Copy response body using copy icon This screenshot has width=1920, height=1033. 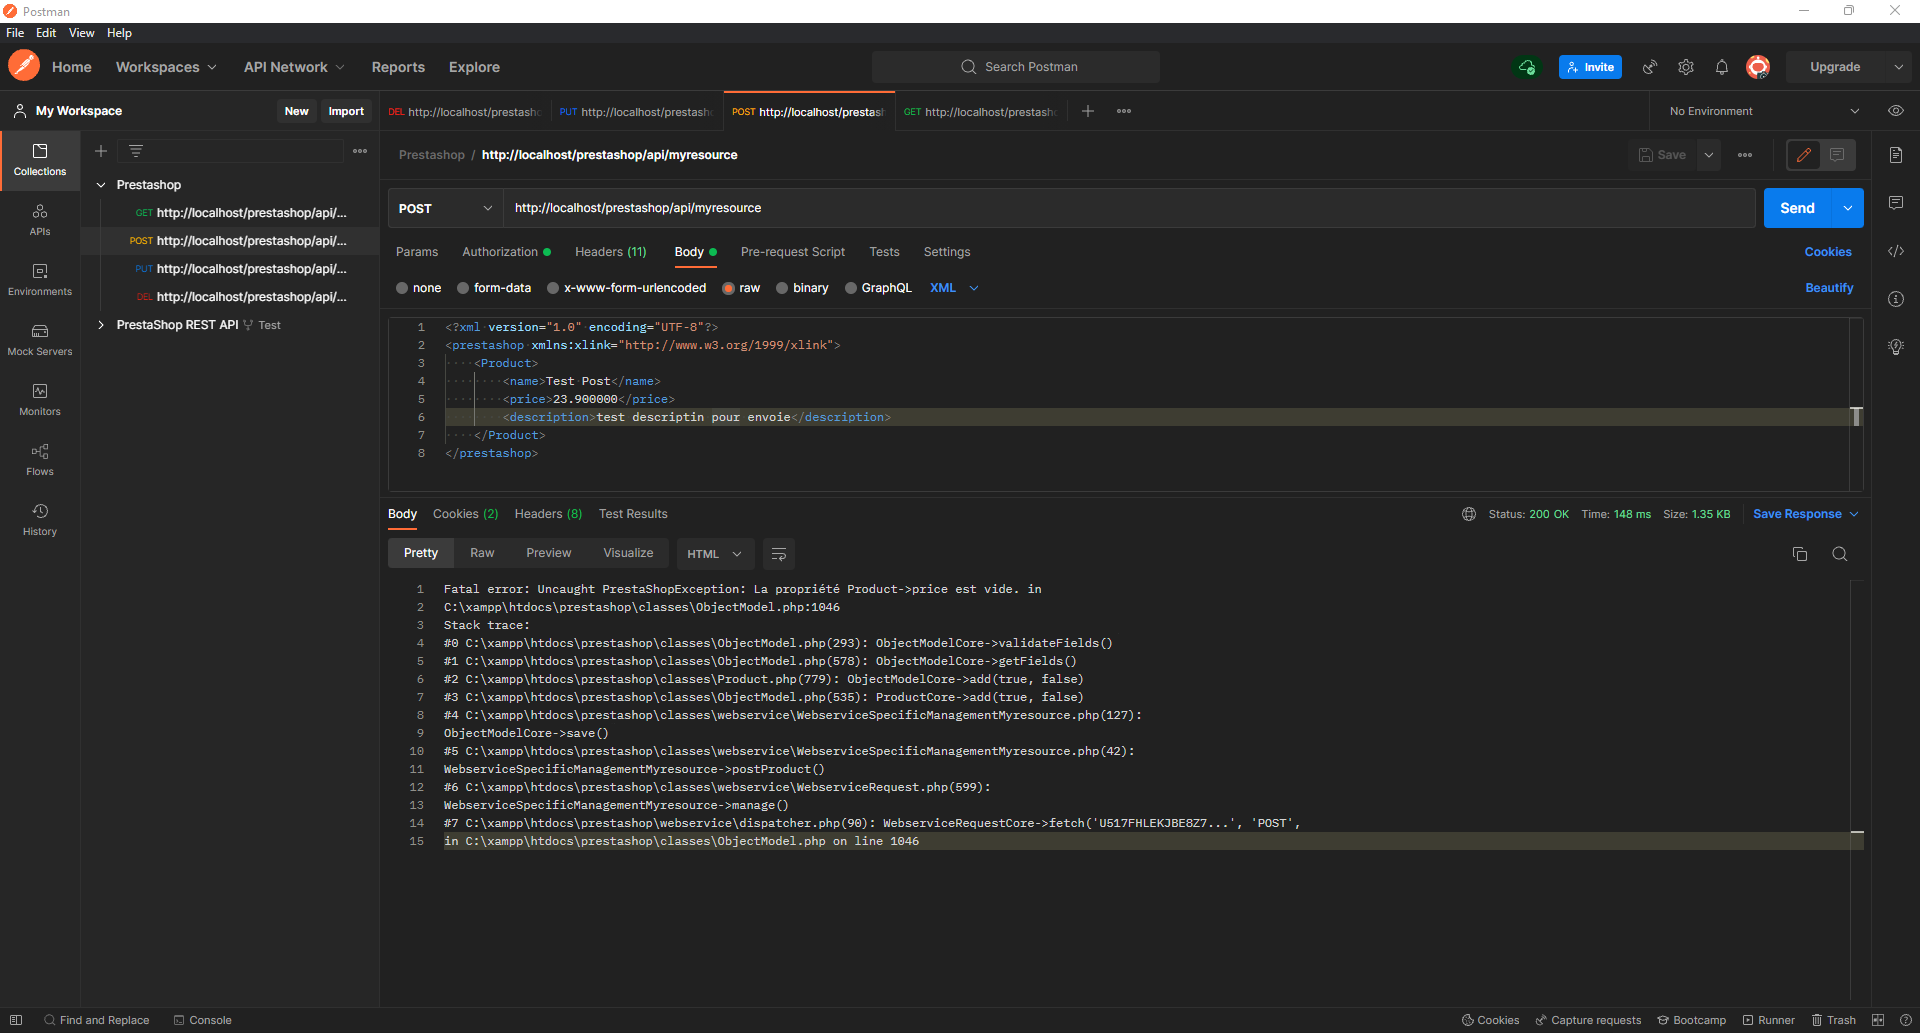(1799, 554)
